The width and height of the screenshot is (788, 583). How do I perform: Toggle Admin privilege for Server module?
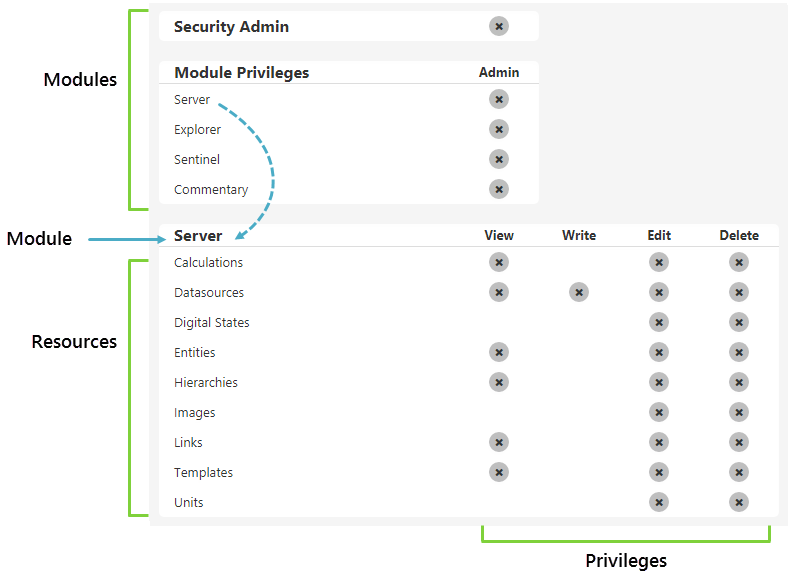pos(499,99)
